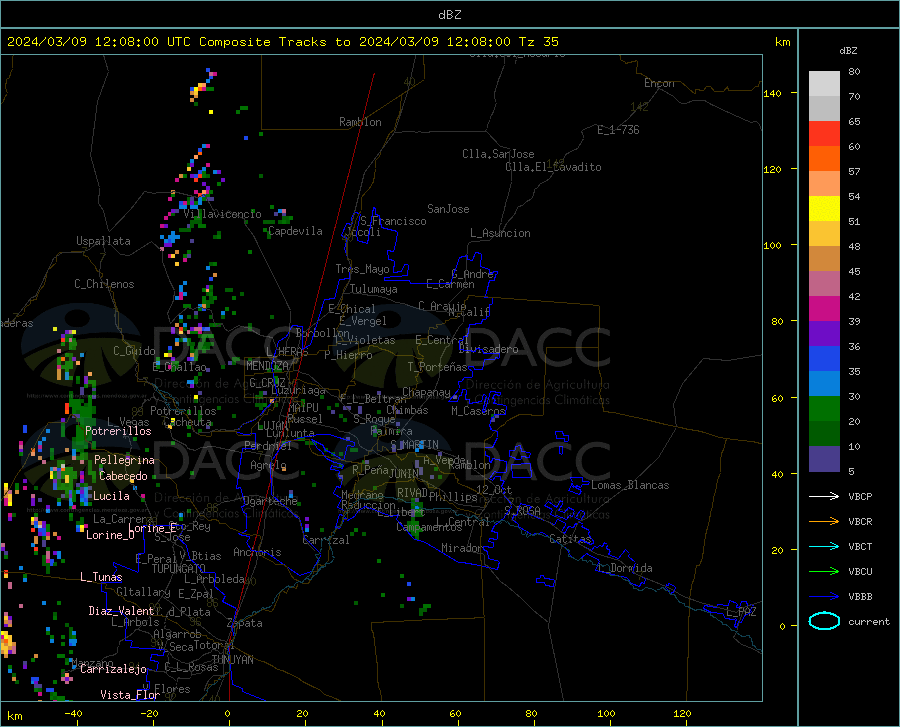
Task: Click the Catitas map label
Action: (571, 539)
